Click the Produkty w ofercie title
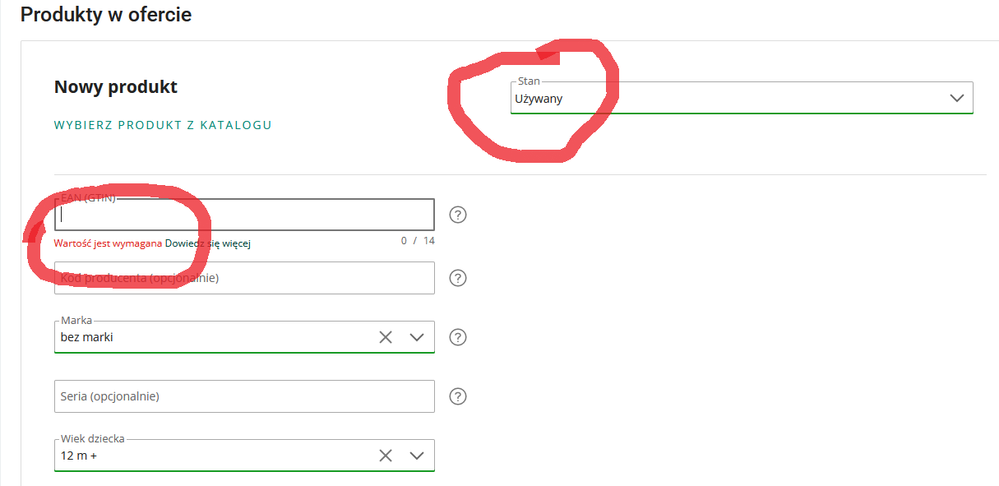The height and width of the screenshot is (486, 999). (x=106, y=15)
